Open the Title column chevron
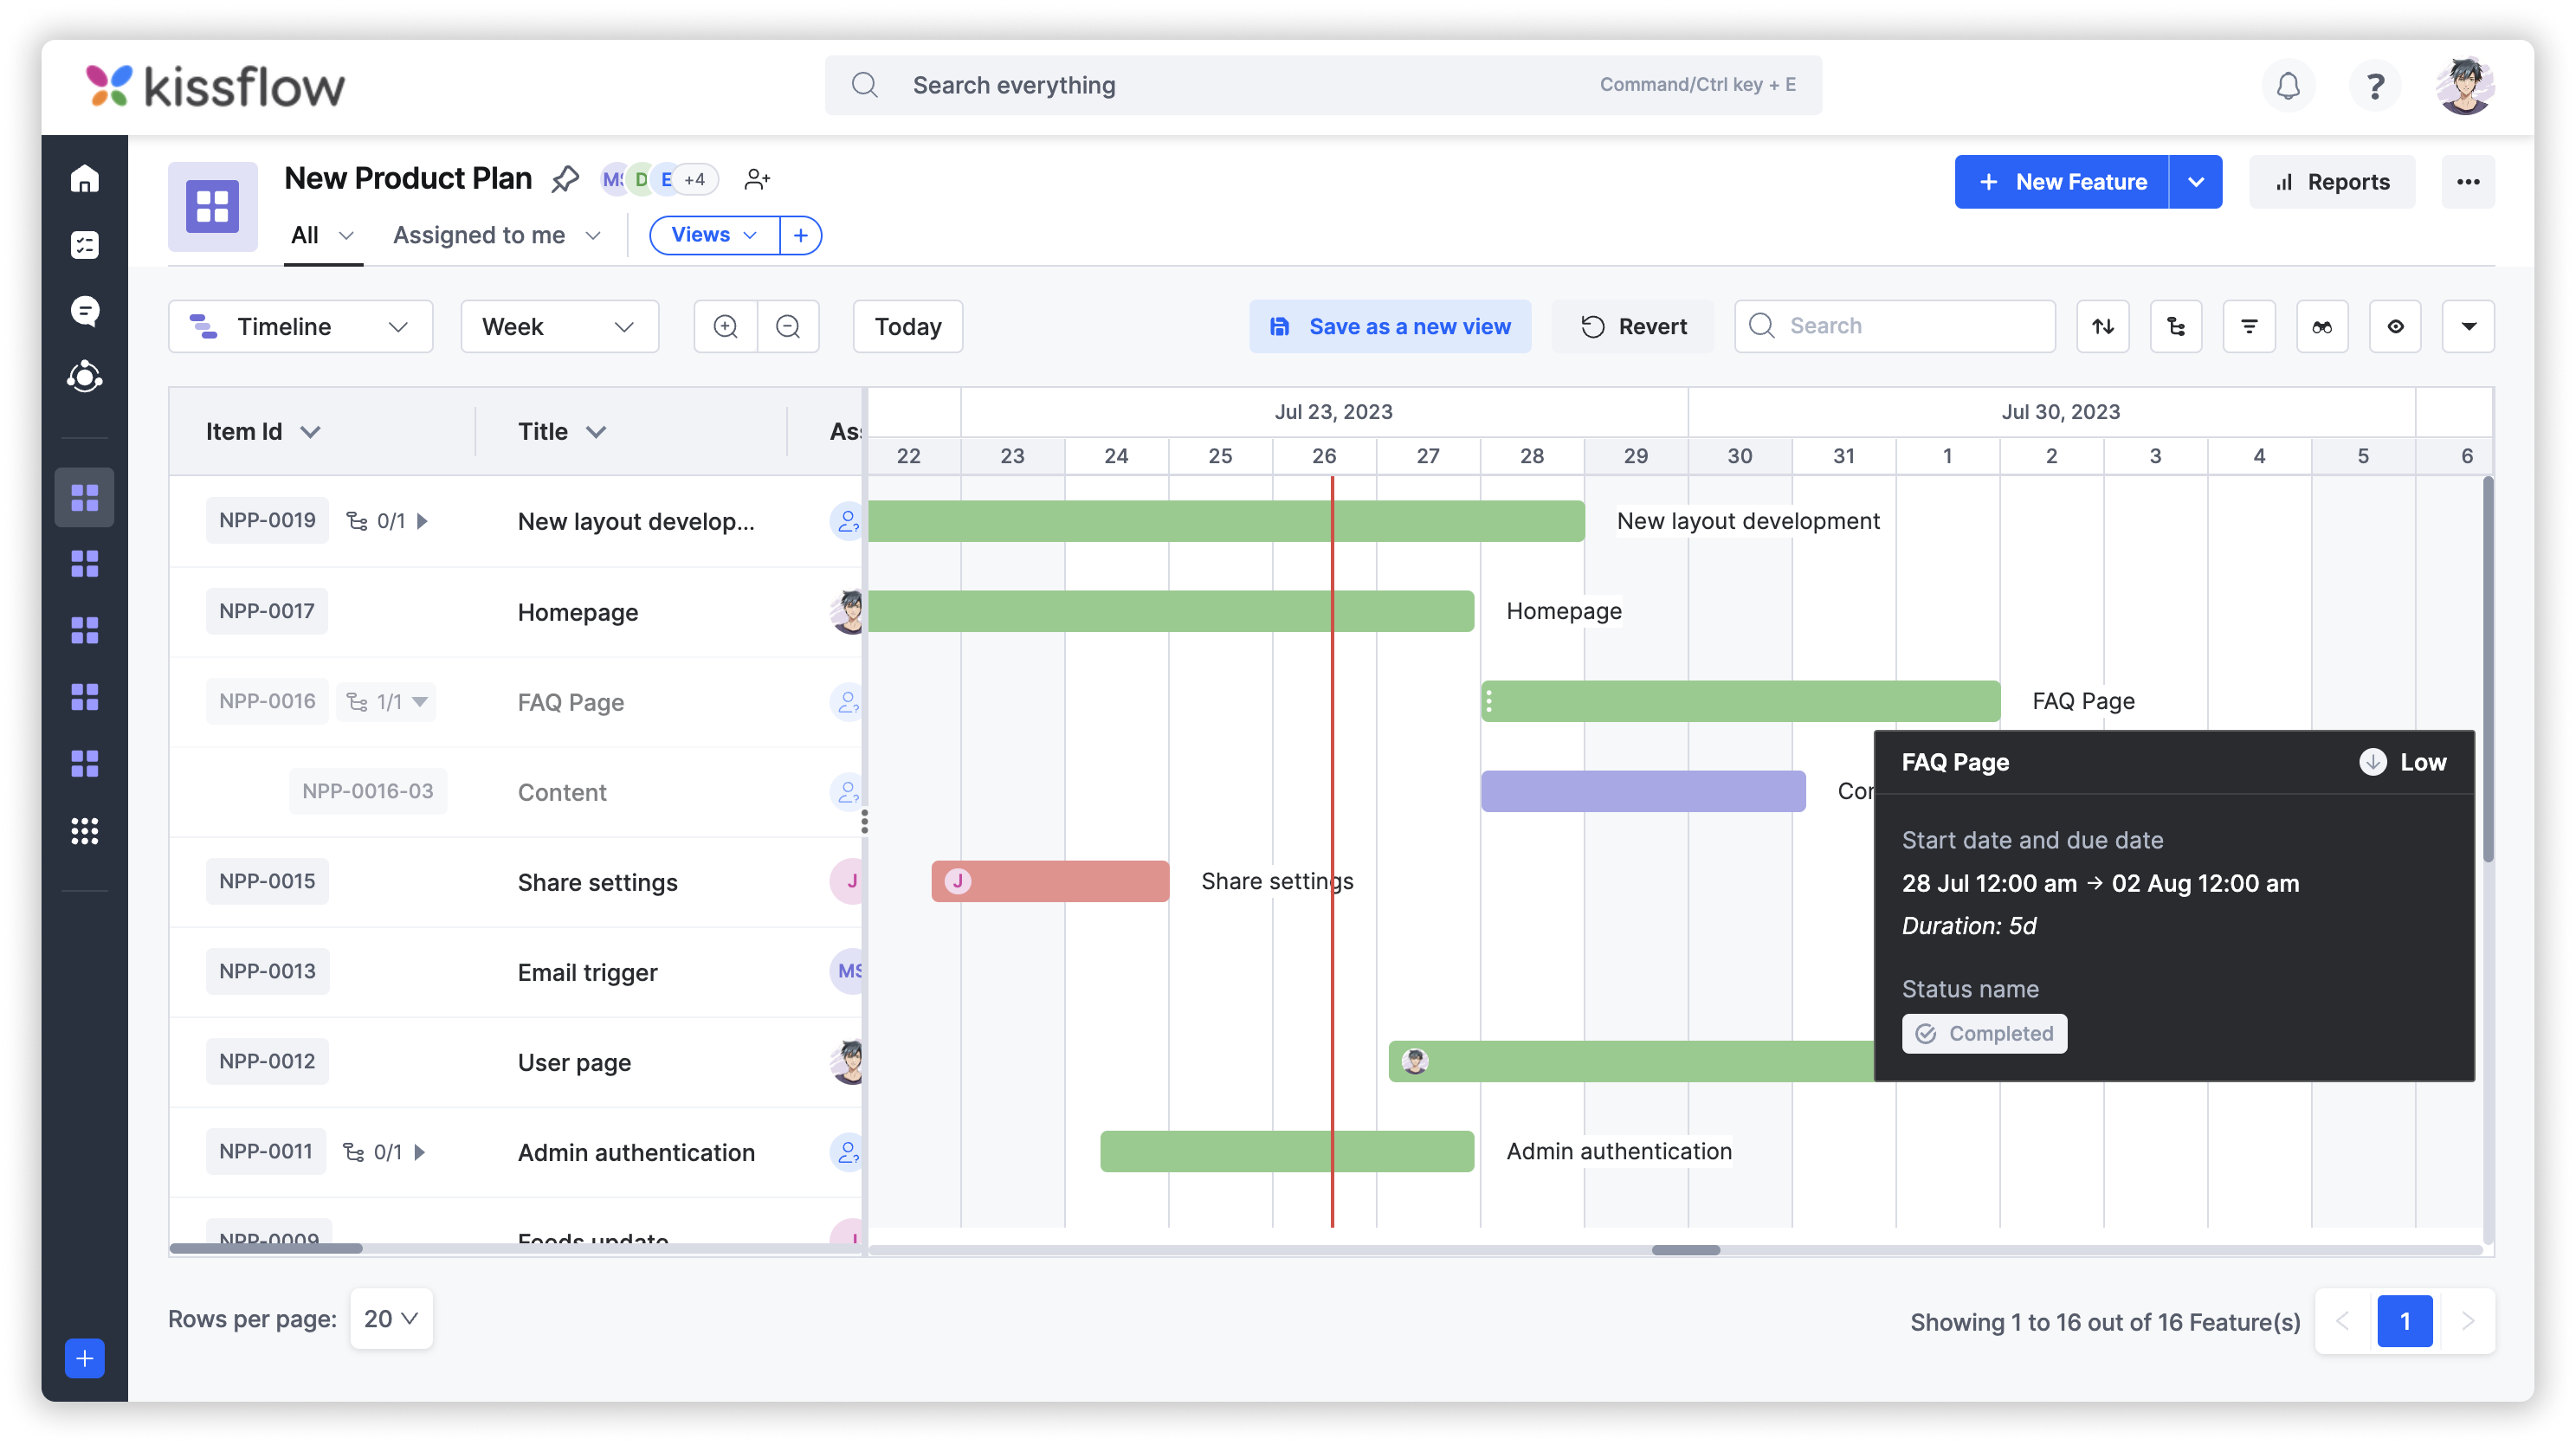The width and height of the screenshot is (2576, 1445). [596, 432]
